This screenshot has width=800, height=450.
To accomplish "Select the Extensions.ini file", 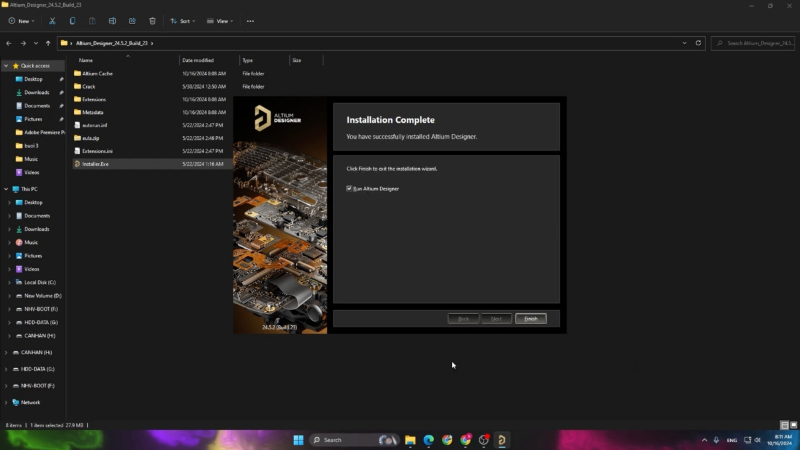I will pos(97,151).
